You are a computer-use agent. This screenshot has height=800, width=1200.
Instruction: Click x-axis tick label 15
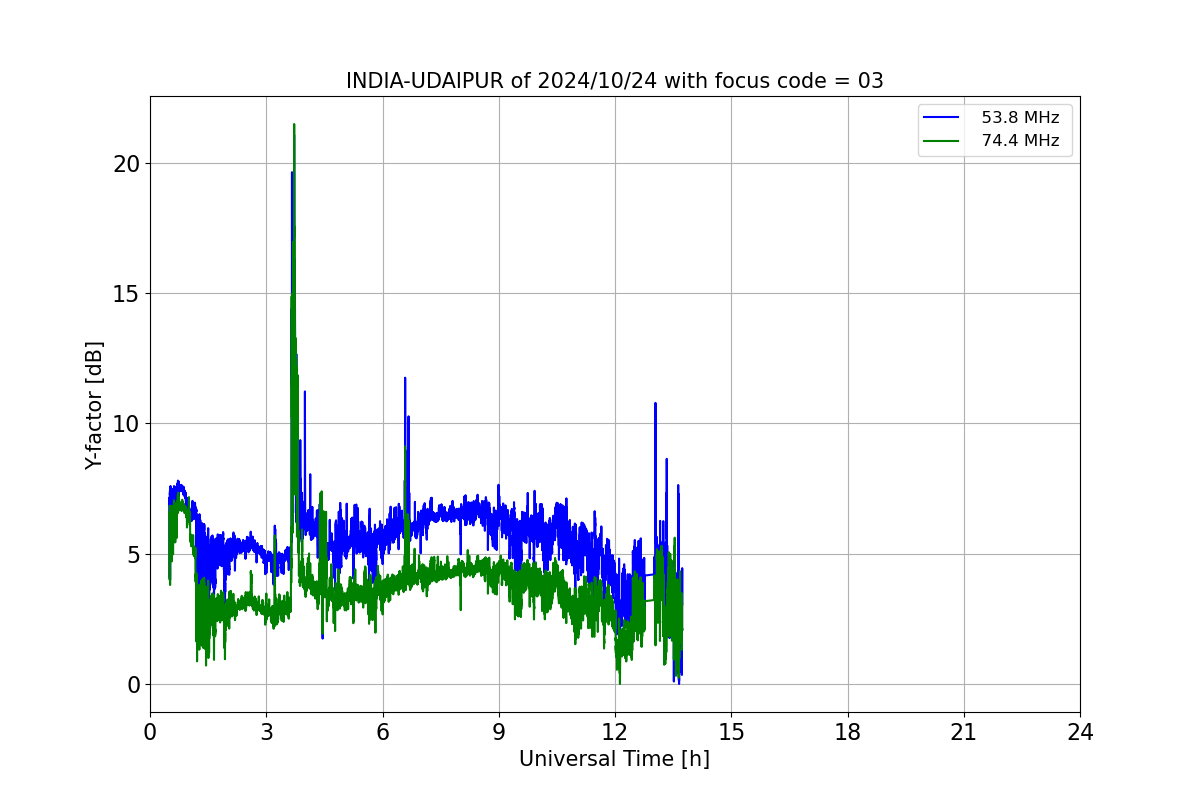[x=731, y=732]
